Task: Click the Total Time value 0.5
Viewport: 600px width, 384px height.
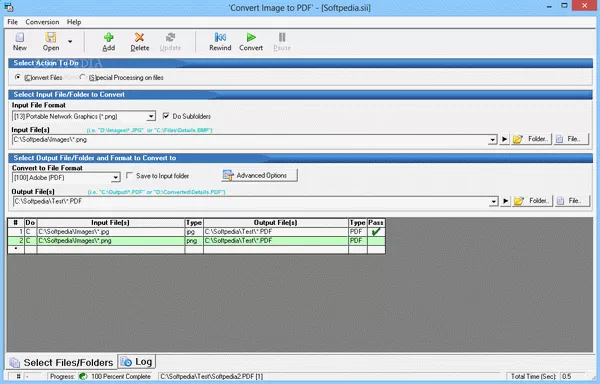Action: click(x=566, y=376)
